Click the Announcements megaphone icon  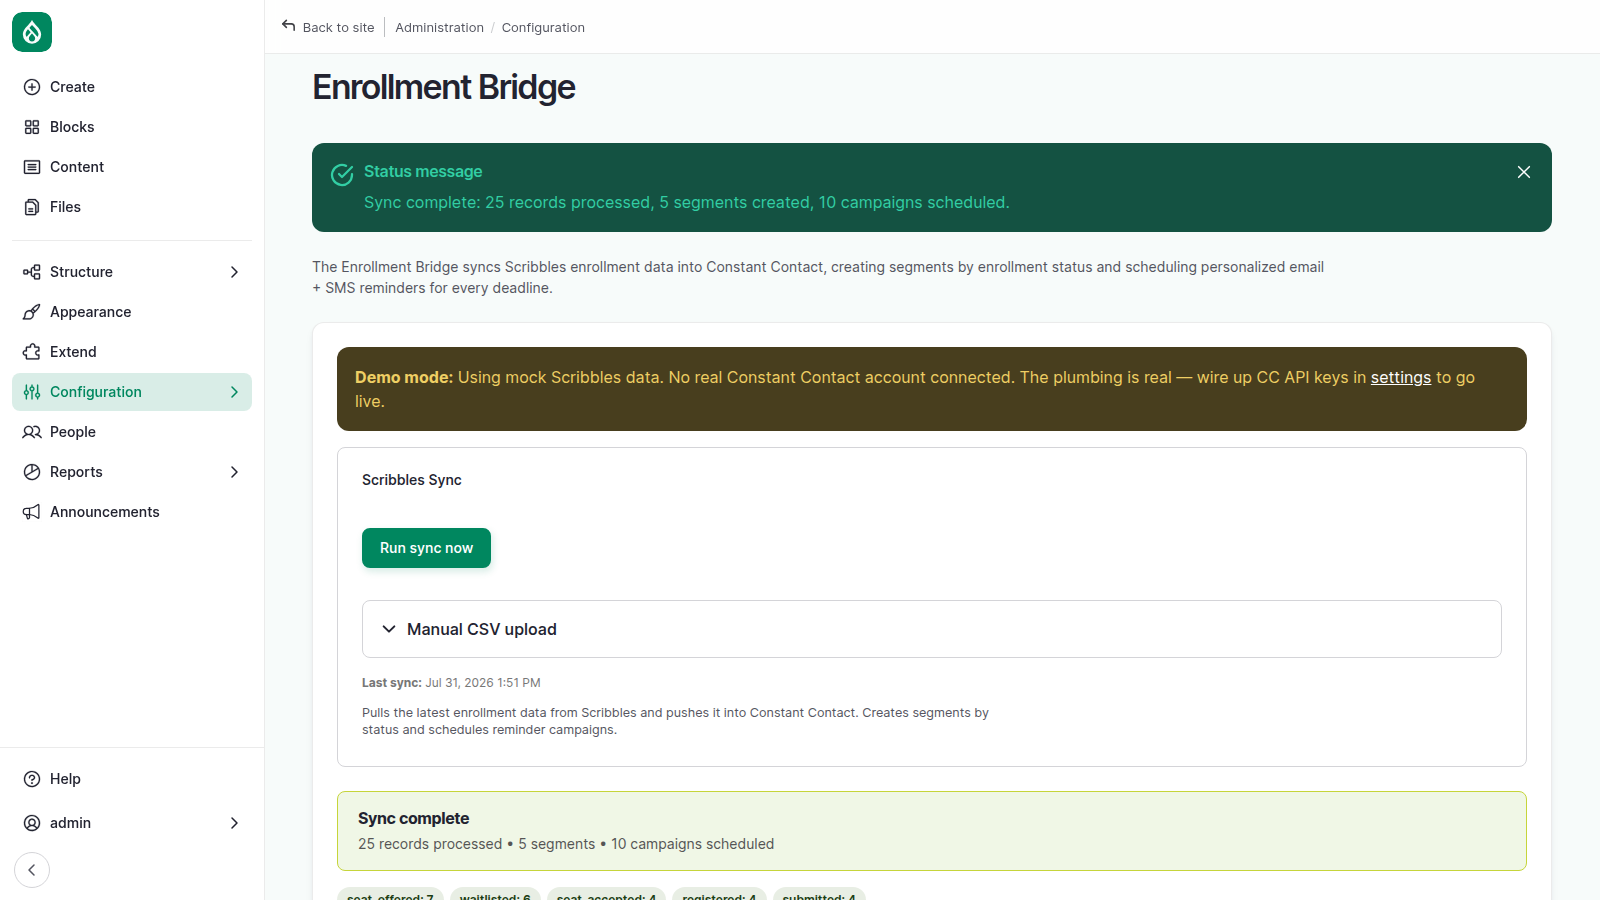point(32,512)
